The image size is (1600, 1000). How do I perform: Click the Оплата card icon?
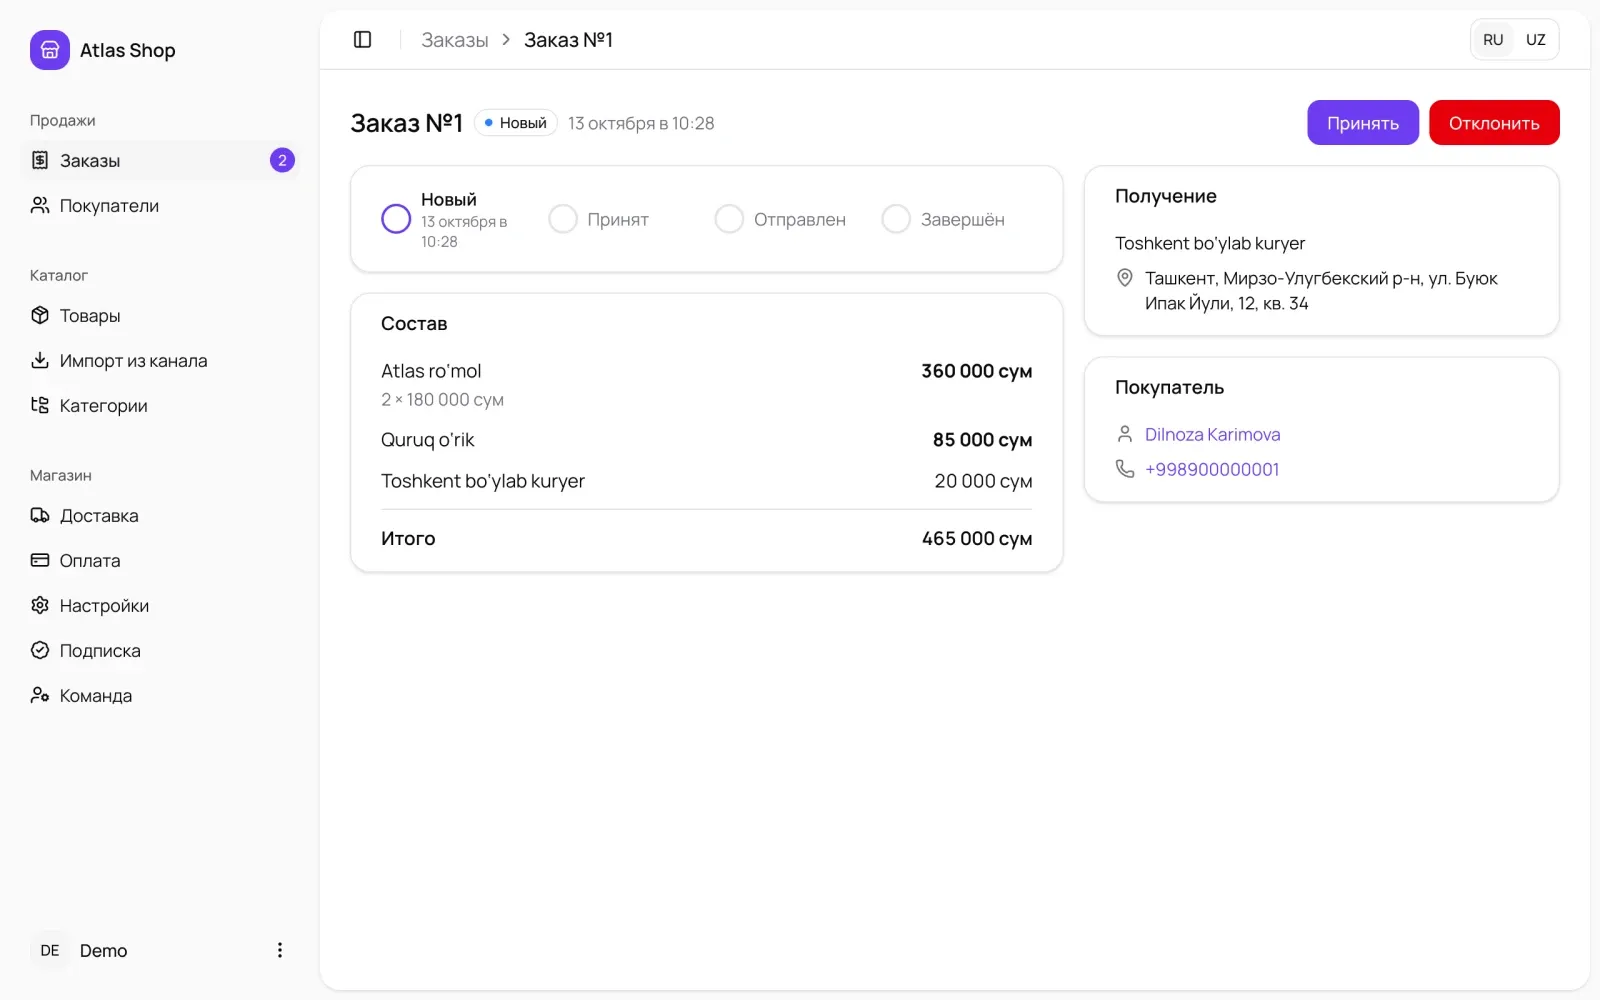point(40,560)
